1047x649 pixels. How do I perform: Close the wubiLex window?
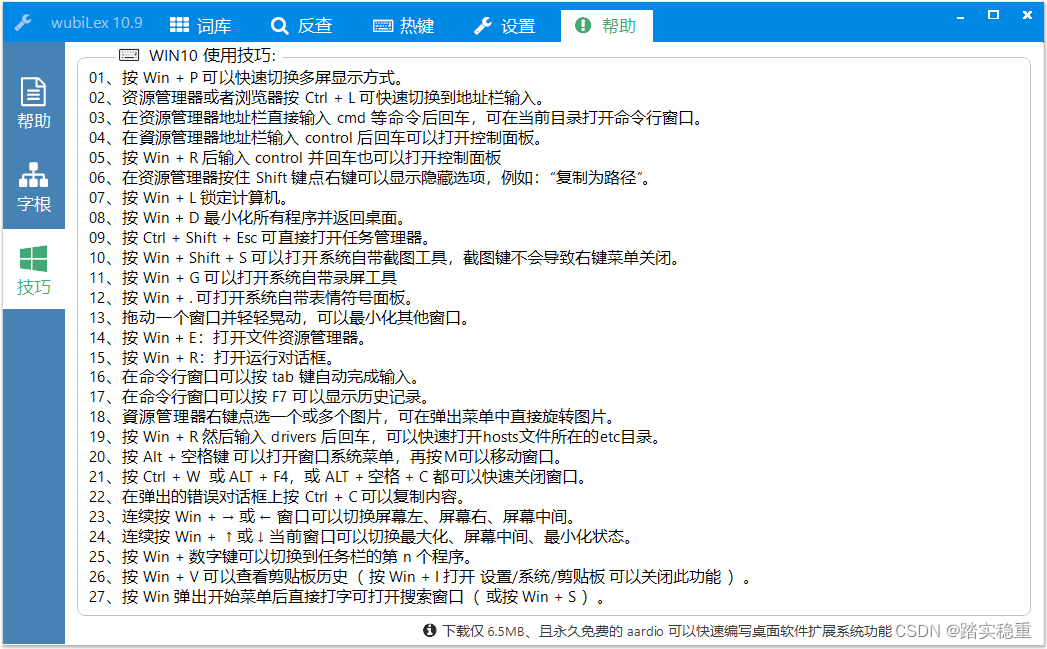pos(1028,15)
